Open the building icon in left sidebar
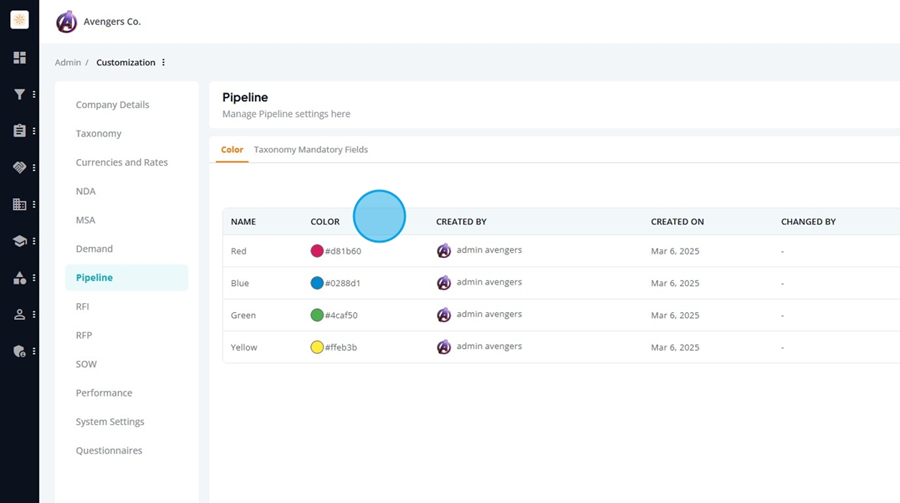 click(x=20, y=204)
